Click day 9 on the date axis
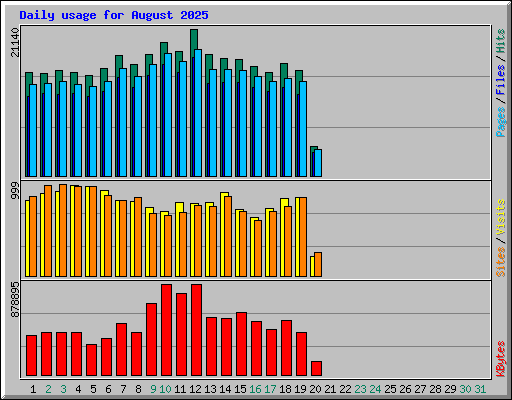The image size is (512, 400). [x=153, y=389]
